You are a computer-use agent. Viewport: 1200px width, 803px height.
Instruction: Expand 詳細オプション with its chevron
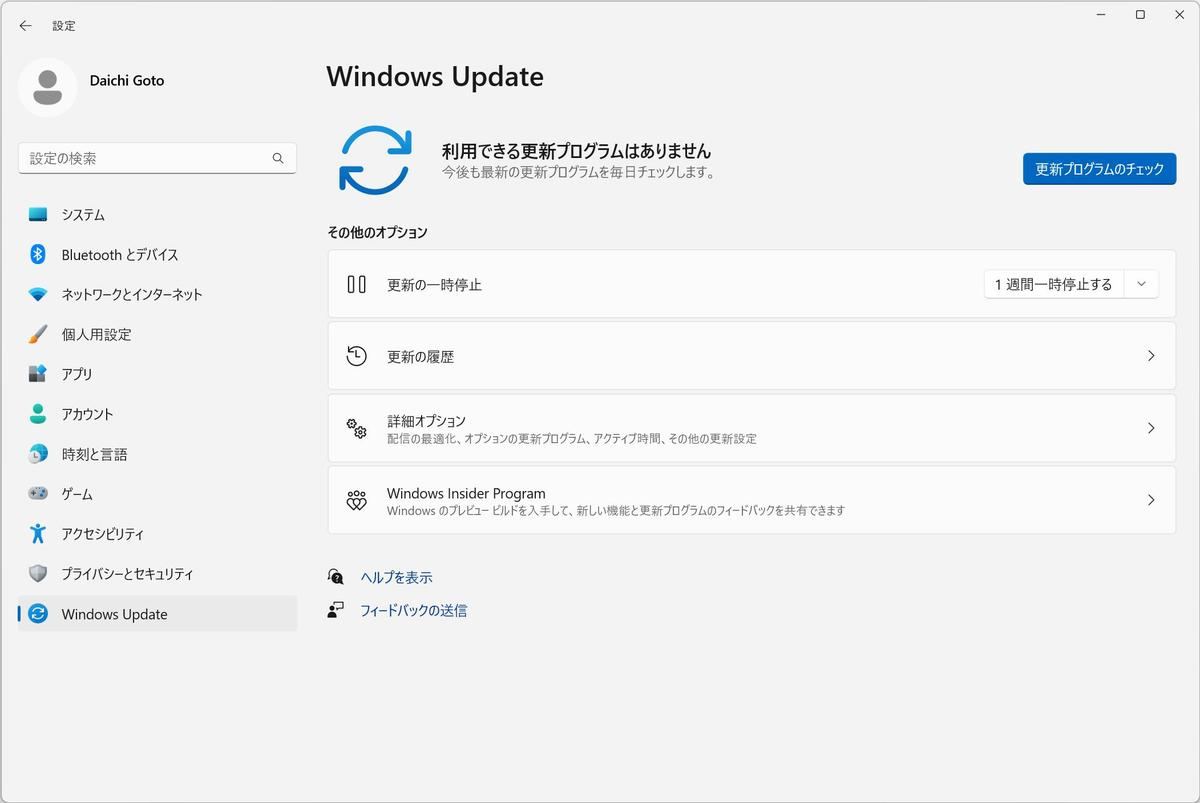(x=1151, y=428)
